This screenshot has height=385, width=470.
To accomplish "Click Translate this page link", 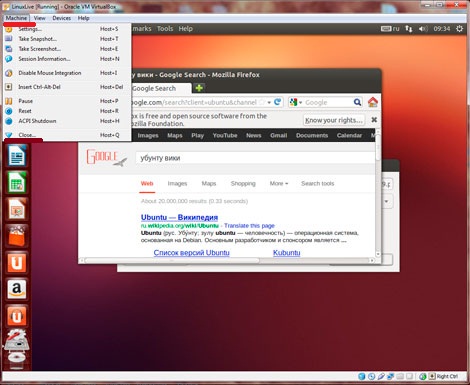I will [x=249, y=226].
